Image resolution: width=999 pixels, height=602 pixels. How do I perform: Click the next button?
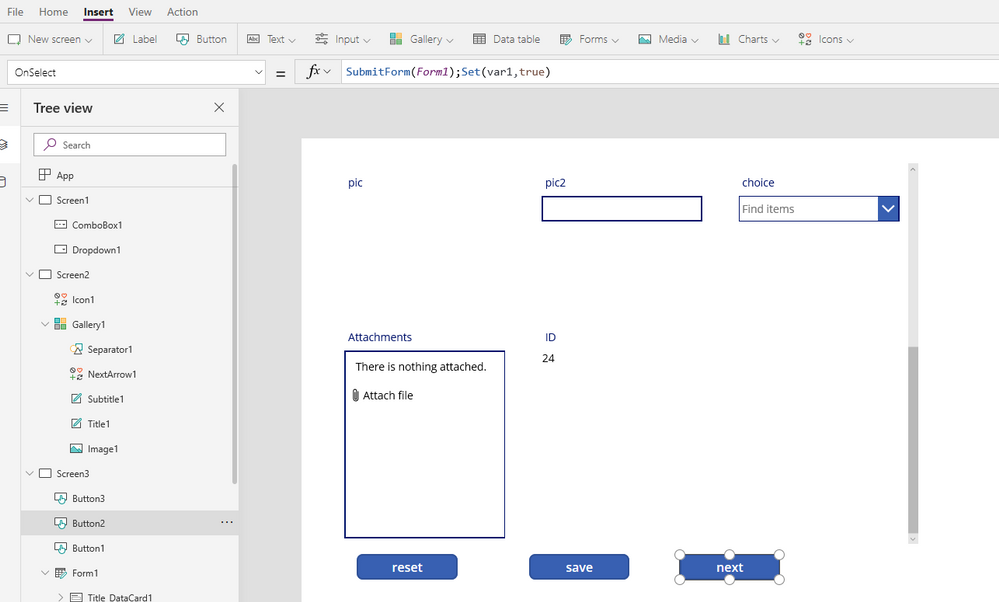(x=729, y=567)
